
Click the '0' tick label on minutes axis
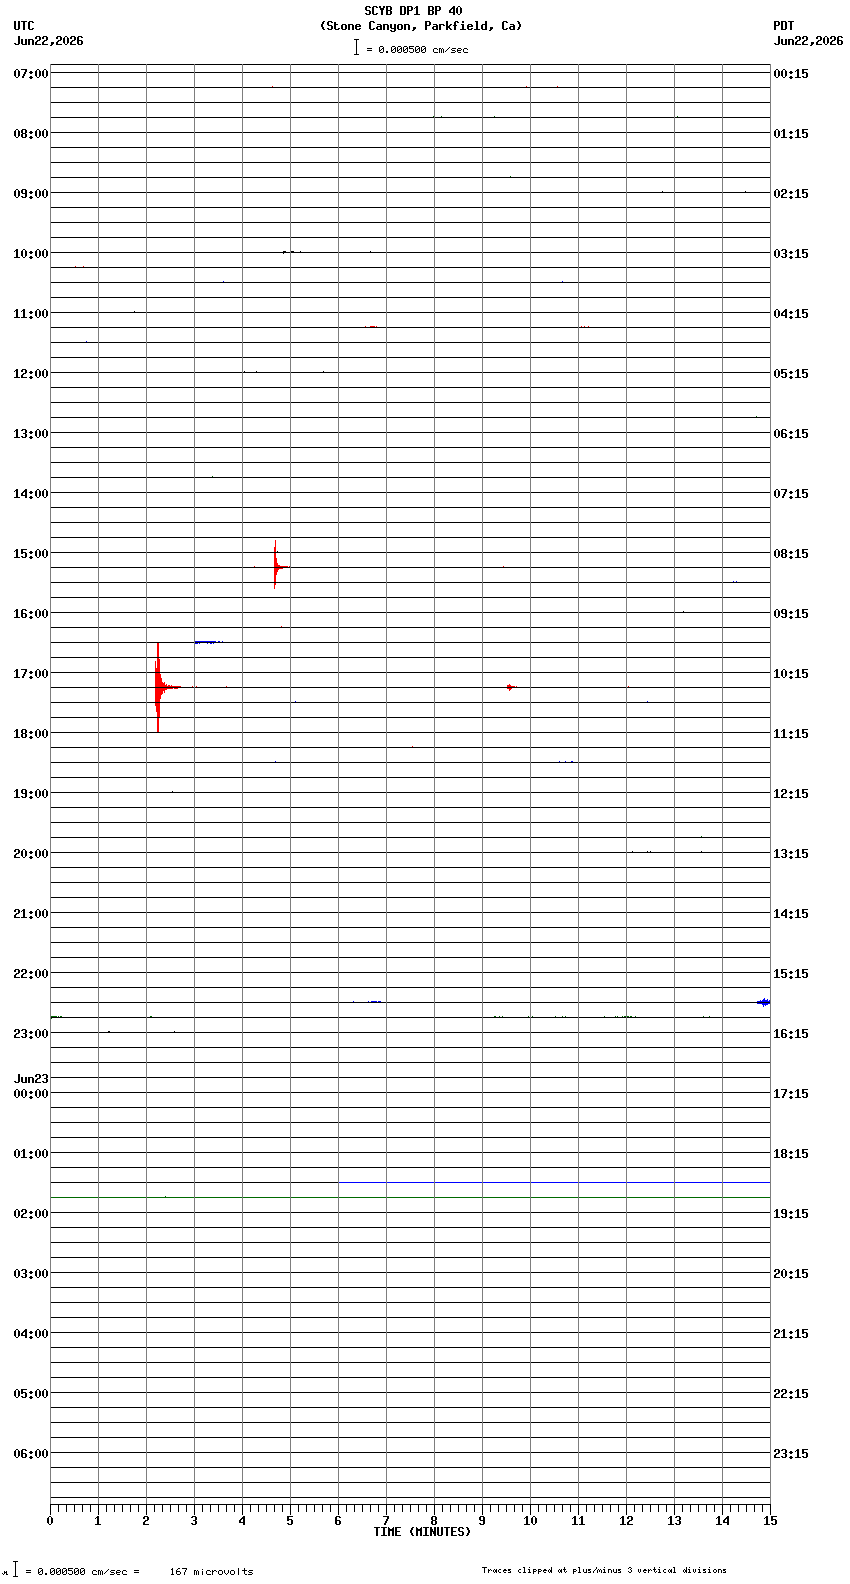[50, 1521]
